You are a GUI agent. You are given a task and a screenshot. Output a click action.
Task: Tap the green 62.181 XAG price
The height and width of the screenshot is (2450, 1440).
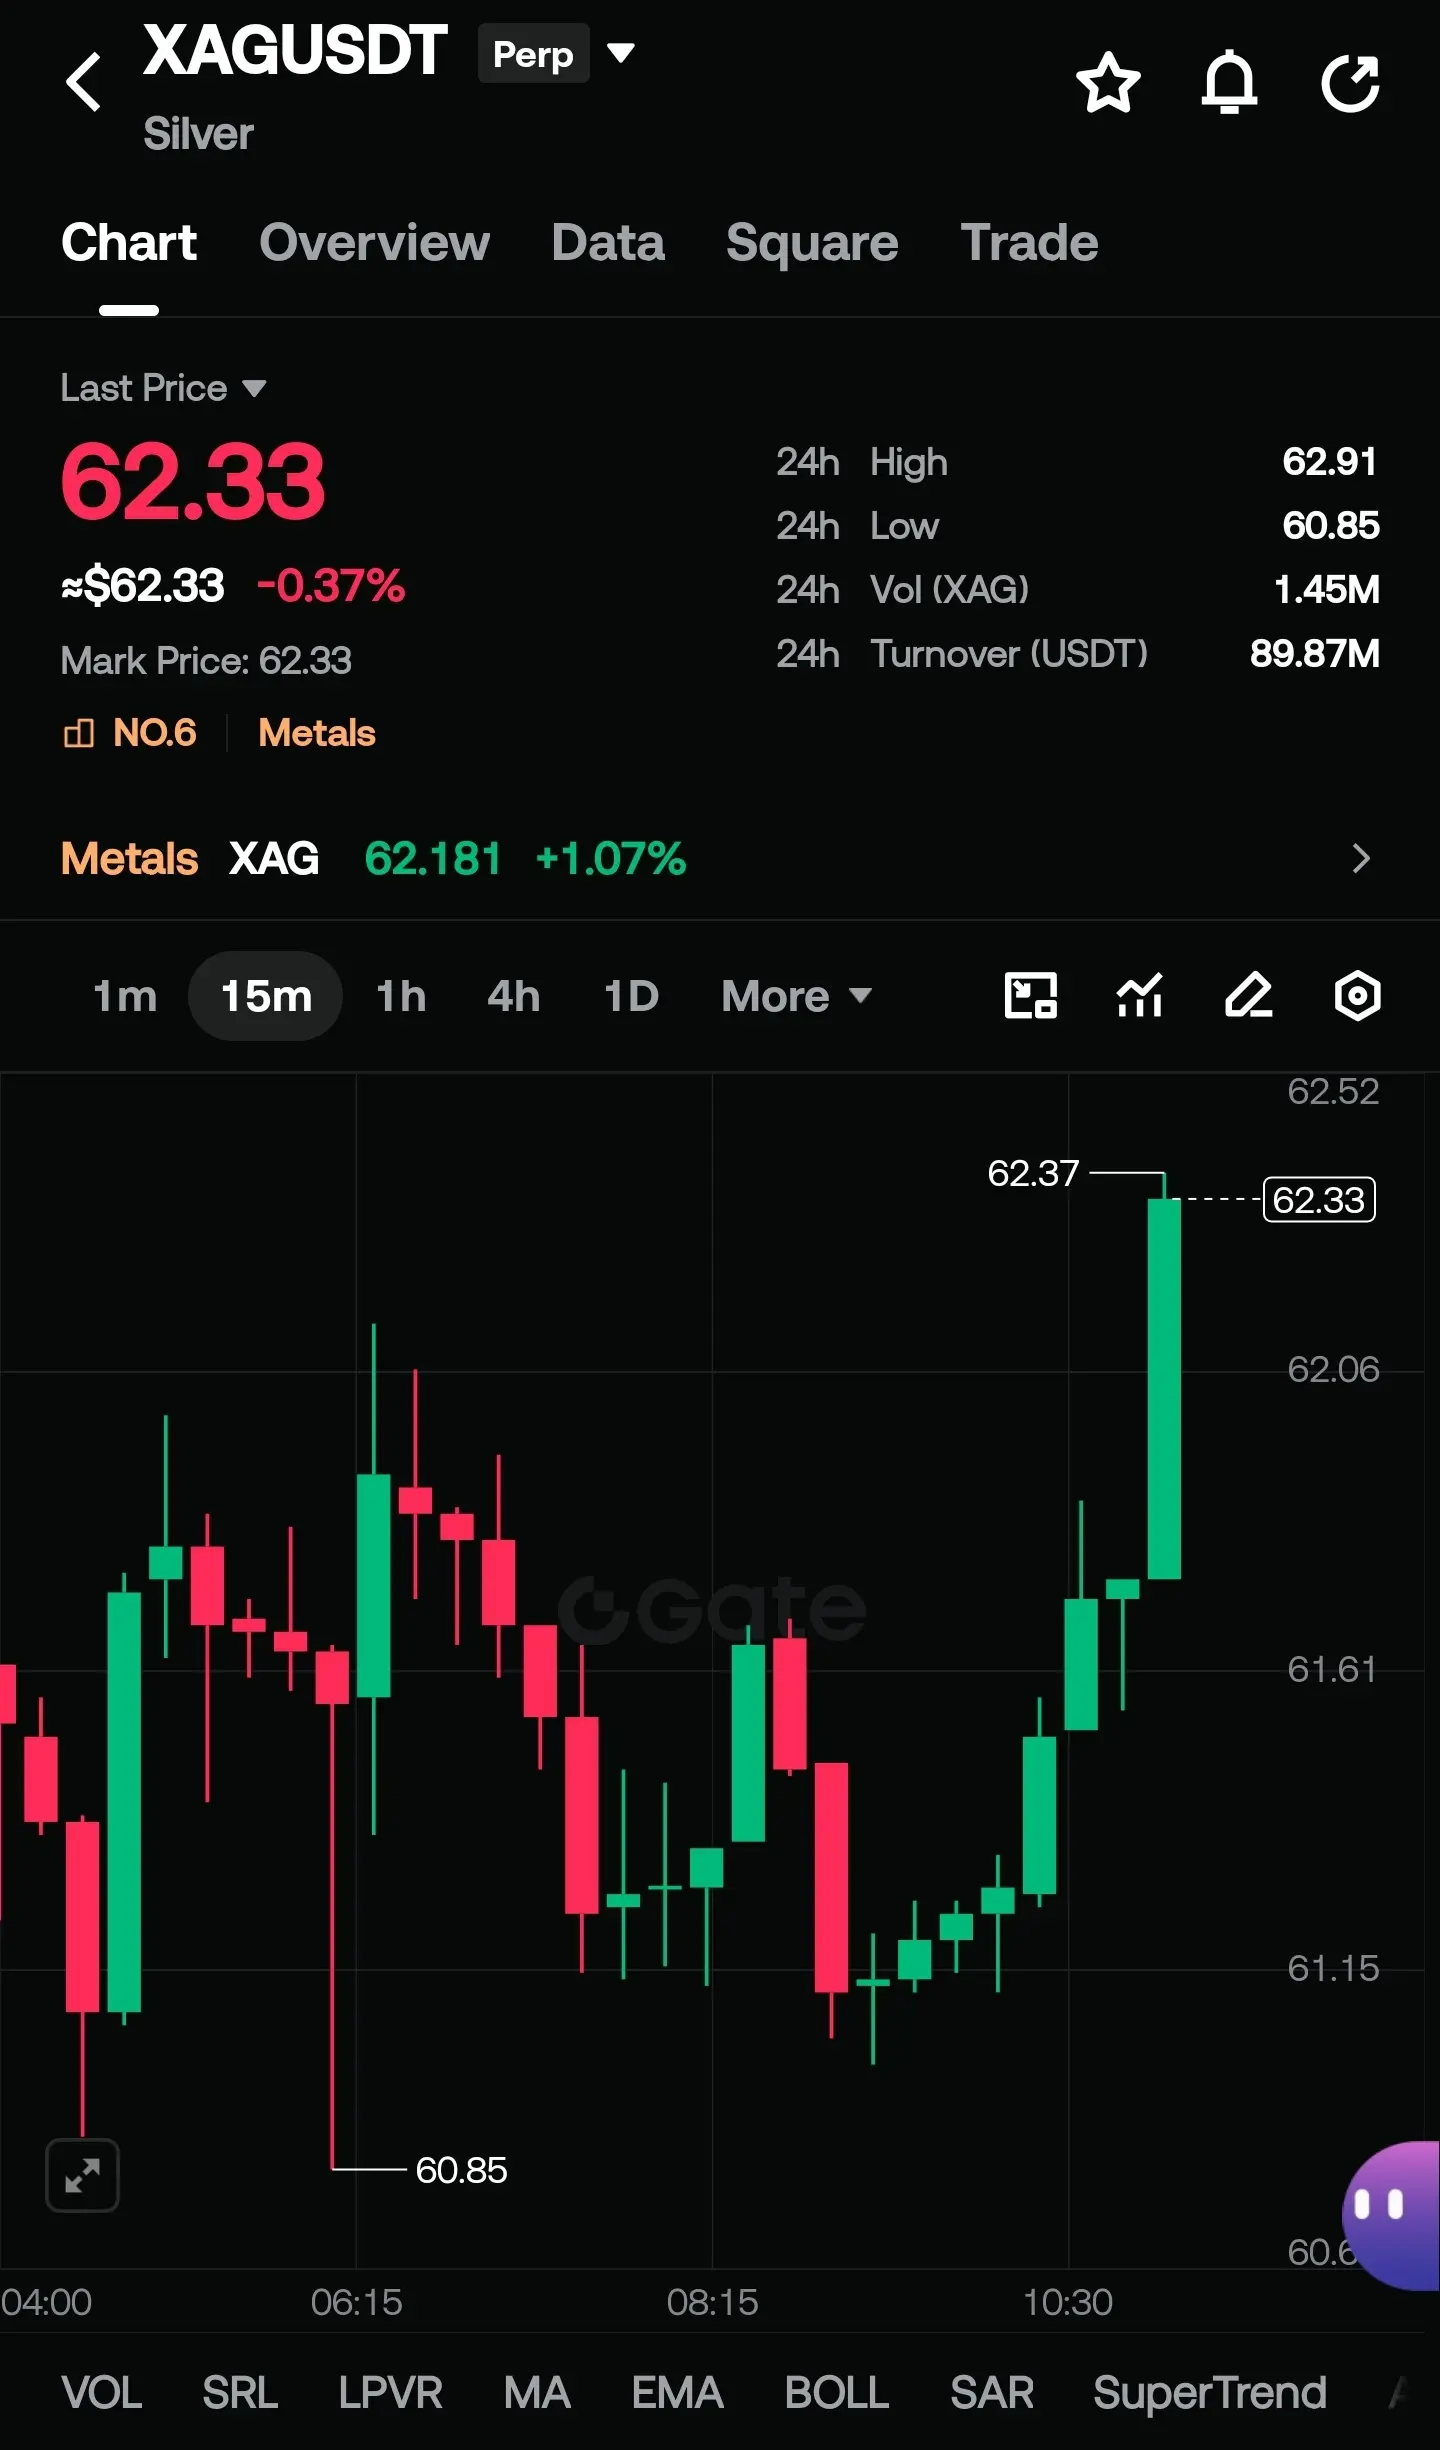433,858
